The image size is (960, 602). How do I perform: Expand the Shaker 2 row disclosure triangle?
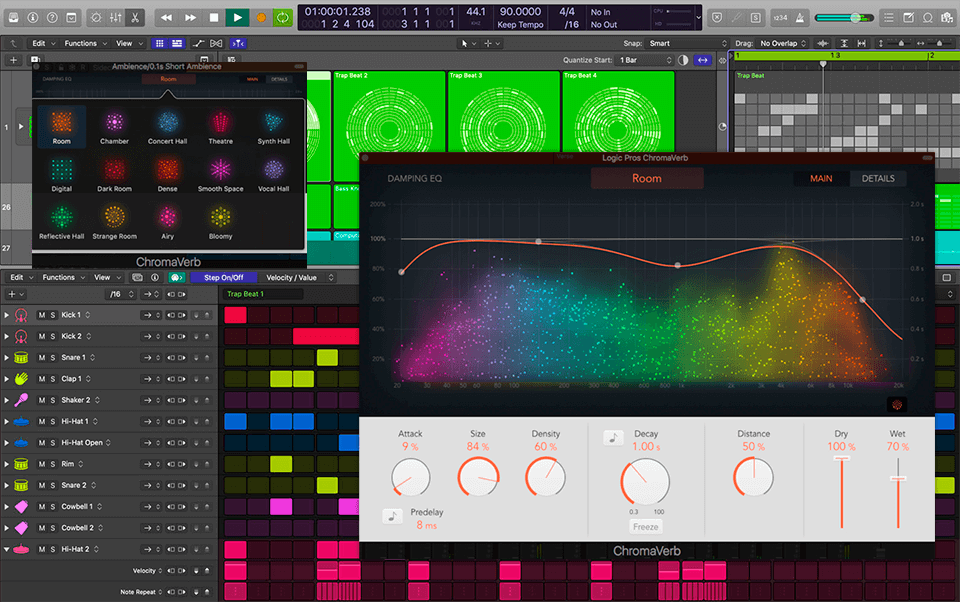[7, 400]
